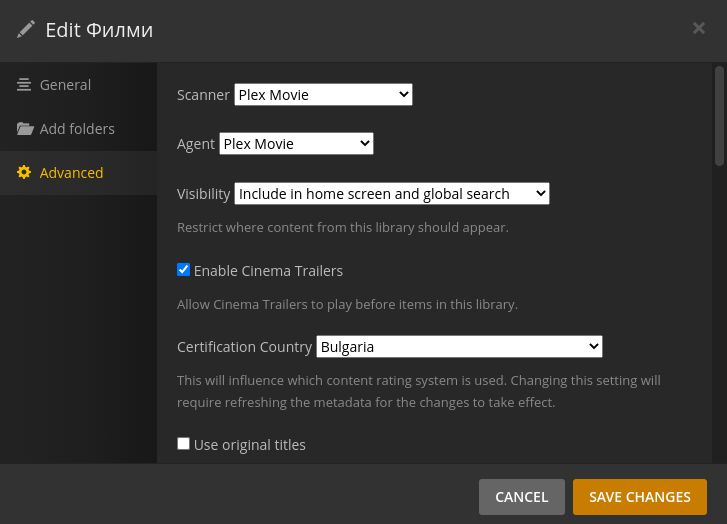Expand the Visibility dropdown

(391, 194)
